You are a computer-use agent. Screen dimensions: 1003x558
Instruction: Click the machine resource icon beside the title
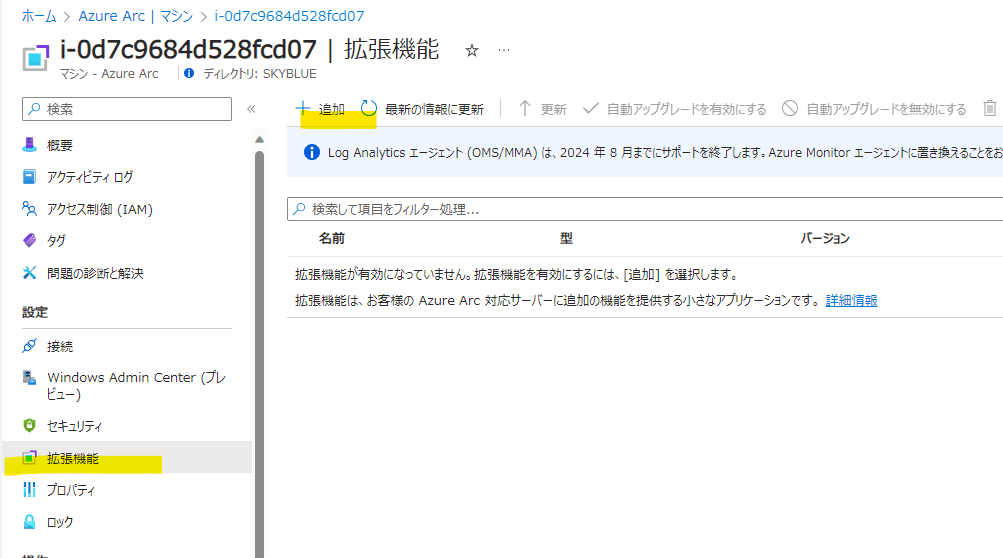tap(36, 58)
